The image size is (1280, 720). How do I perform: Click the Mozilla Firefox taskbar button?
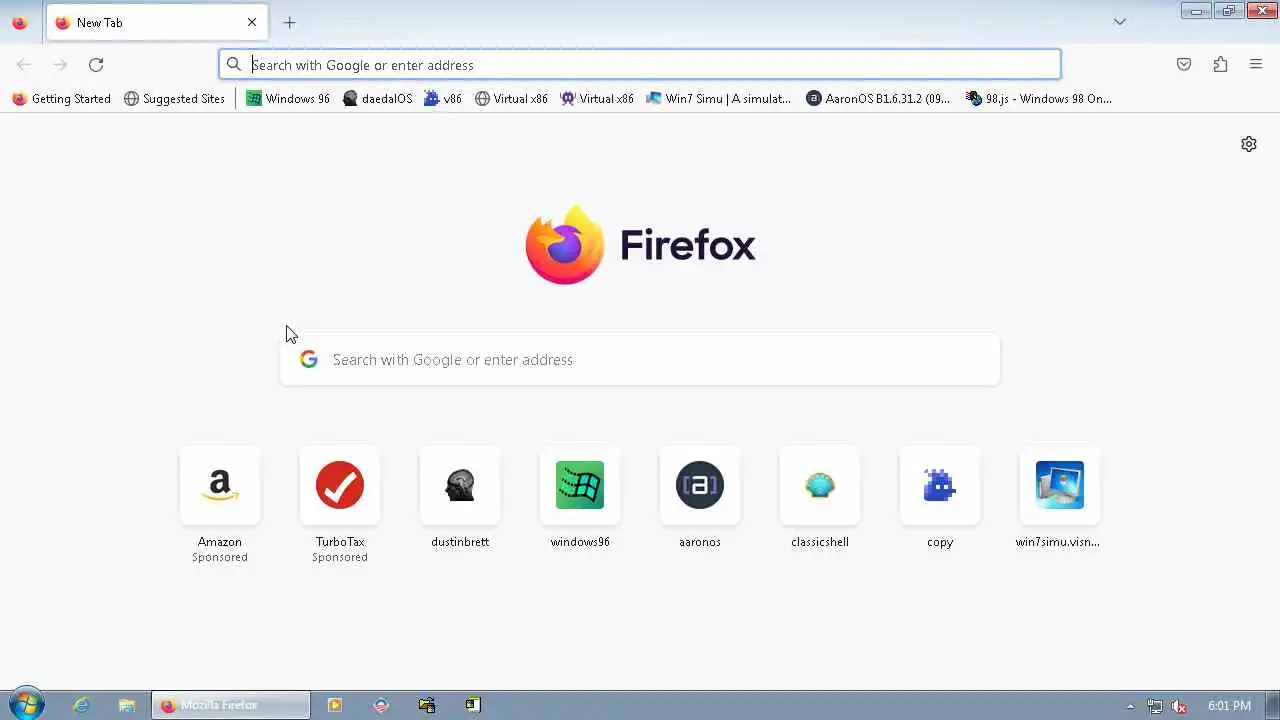[x=231, y=705]
